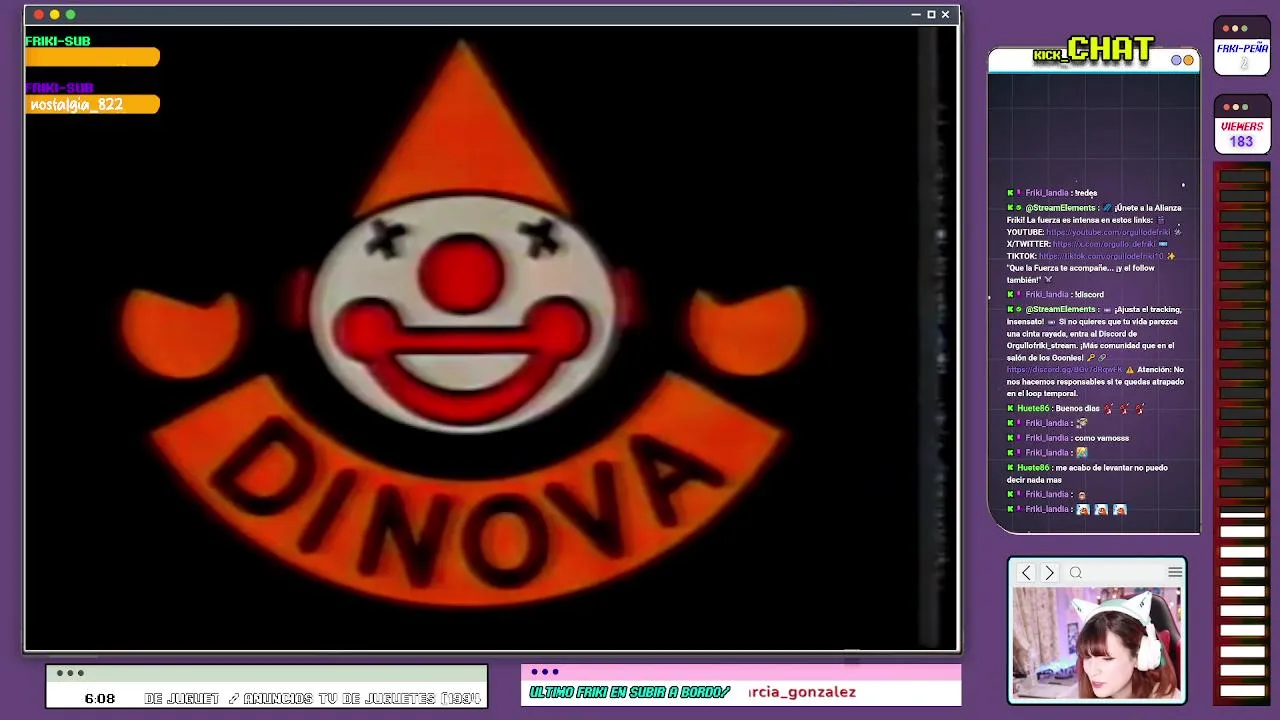This screenshot has width=1280, height=720.
Task: Click the 'como vamosss' chat message
Action: pos(1102,438)
